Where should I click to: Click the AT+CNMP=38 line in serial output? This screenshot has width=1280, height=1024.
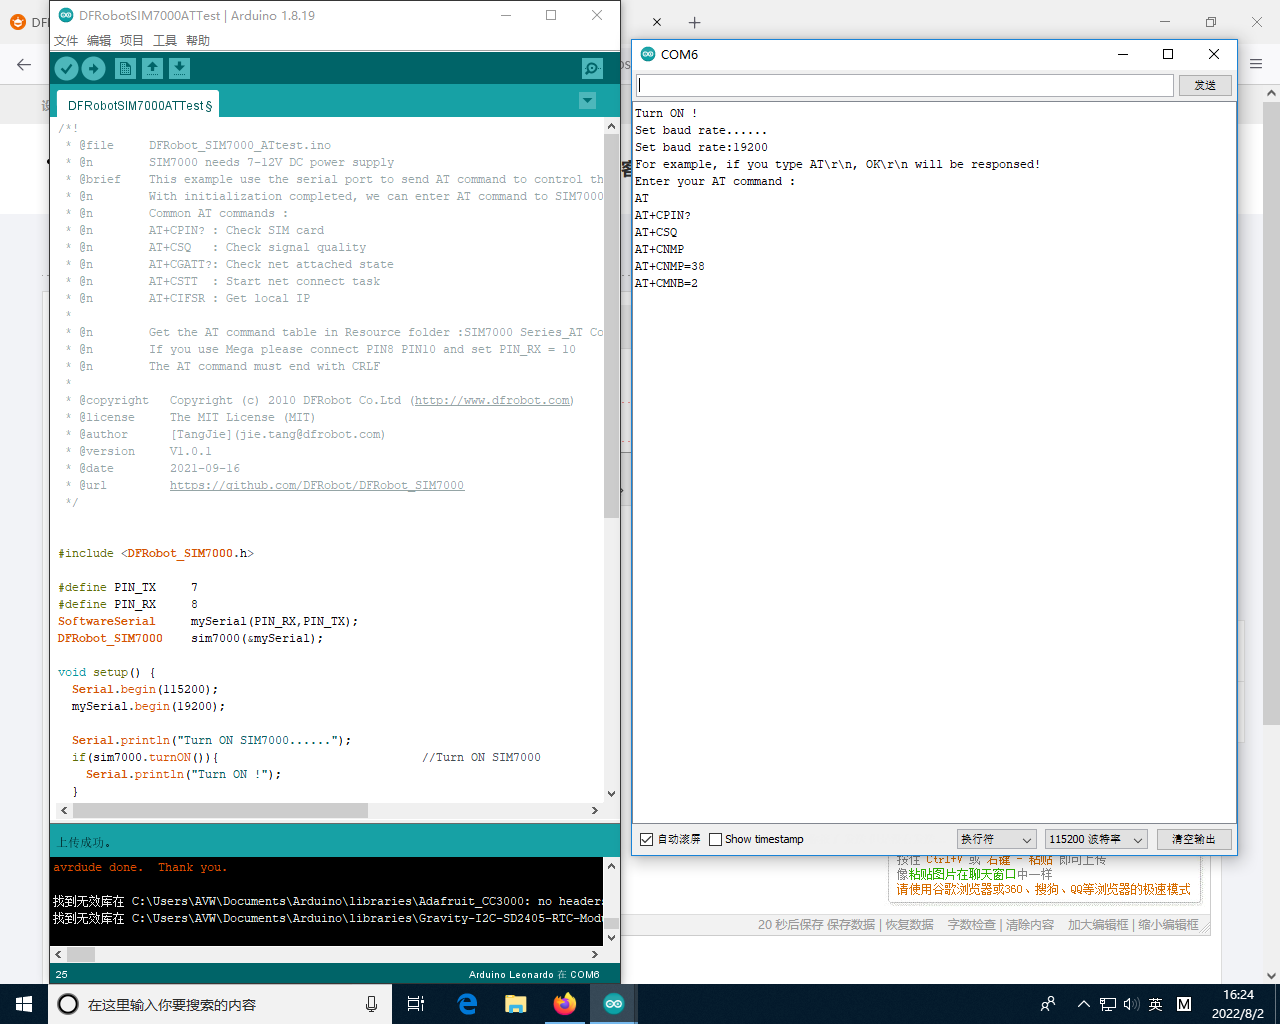[x=670, y=266]
